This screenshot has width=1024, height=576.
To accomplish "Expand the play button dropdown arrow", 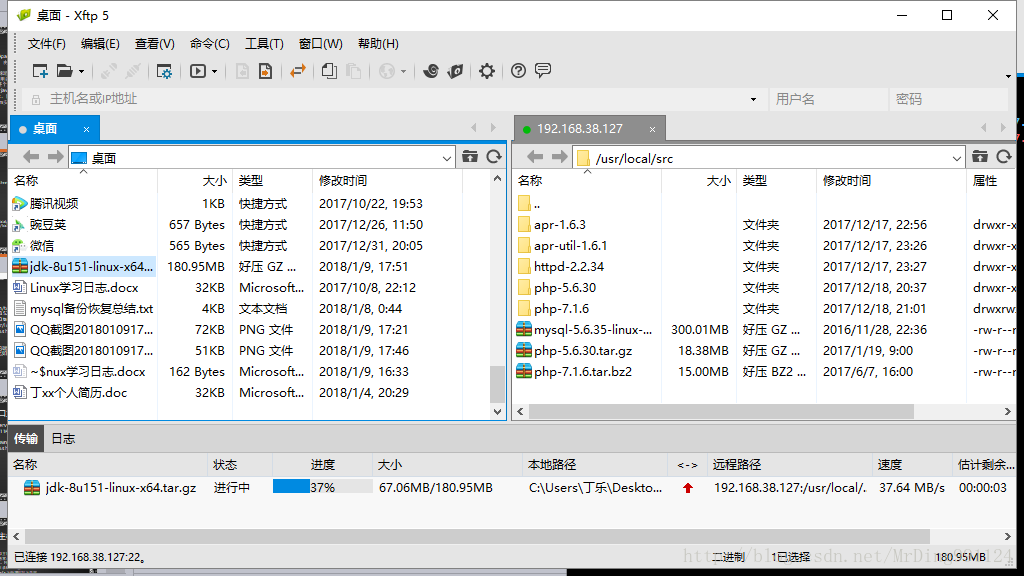I will click(214, 71).
